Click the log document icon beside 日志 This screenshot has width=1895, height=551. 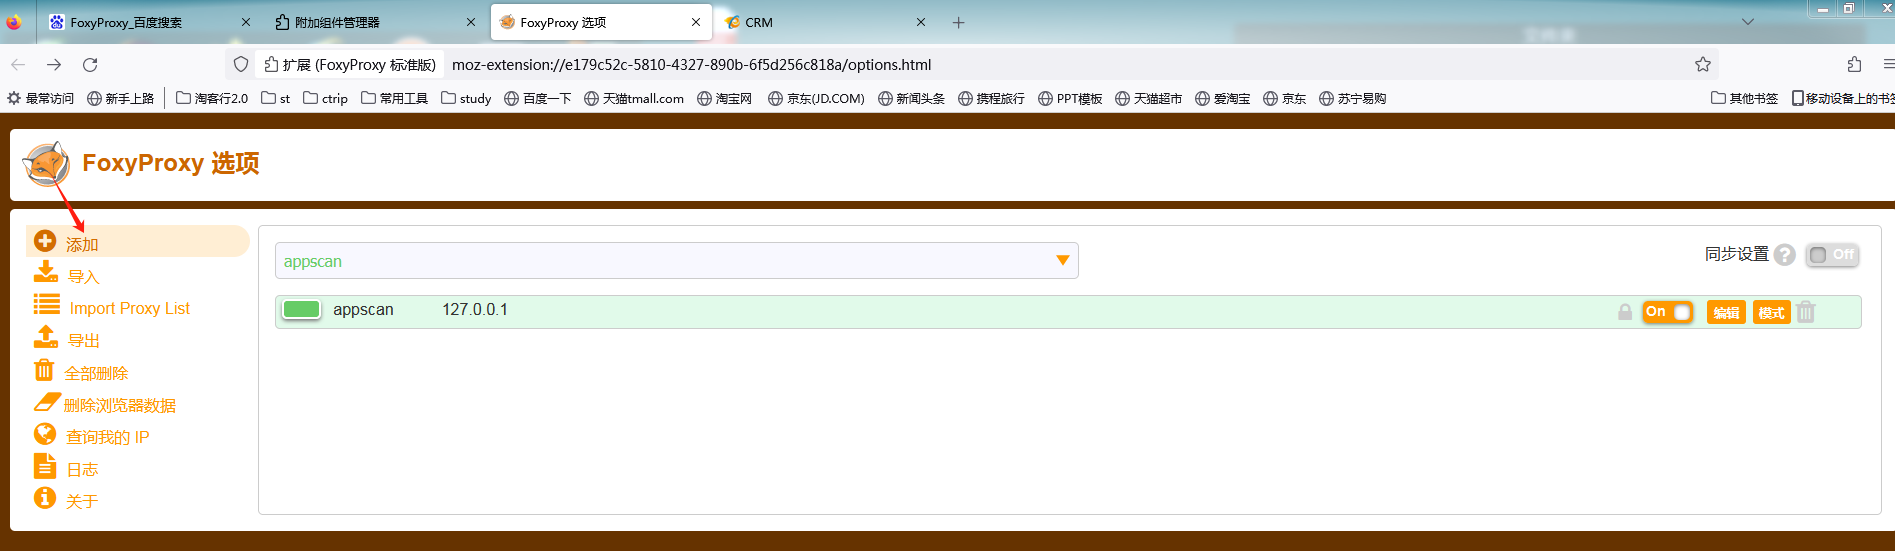45,465
